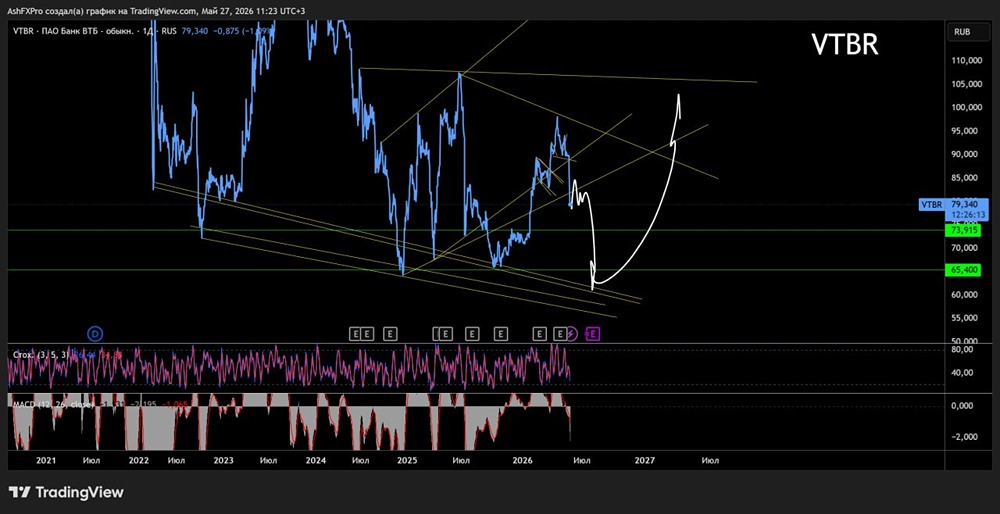Click the green 65,400 price level label
Screen dimensions: 1000x514
[962, 270]
